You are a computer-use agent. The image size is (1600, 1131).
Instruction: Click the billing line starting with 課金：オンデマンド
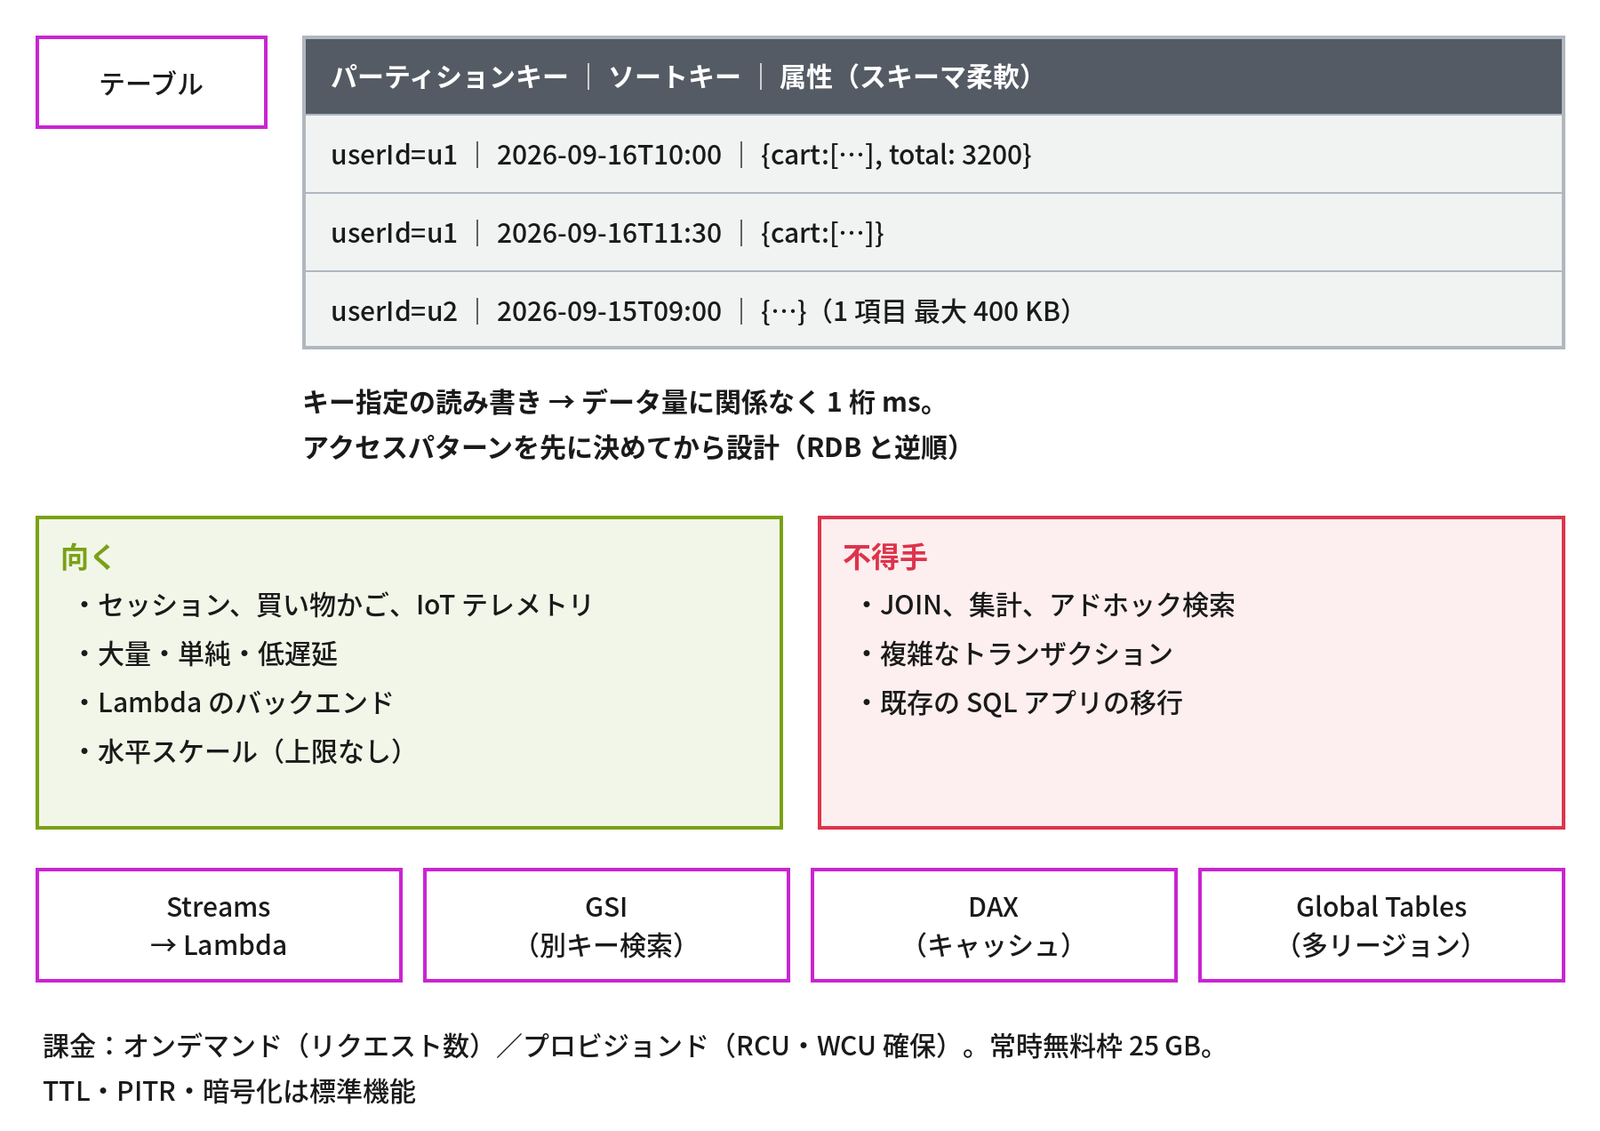630,1046
